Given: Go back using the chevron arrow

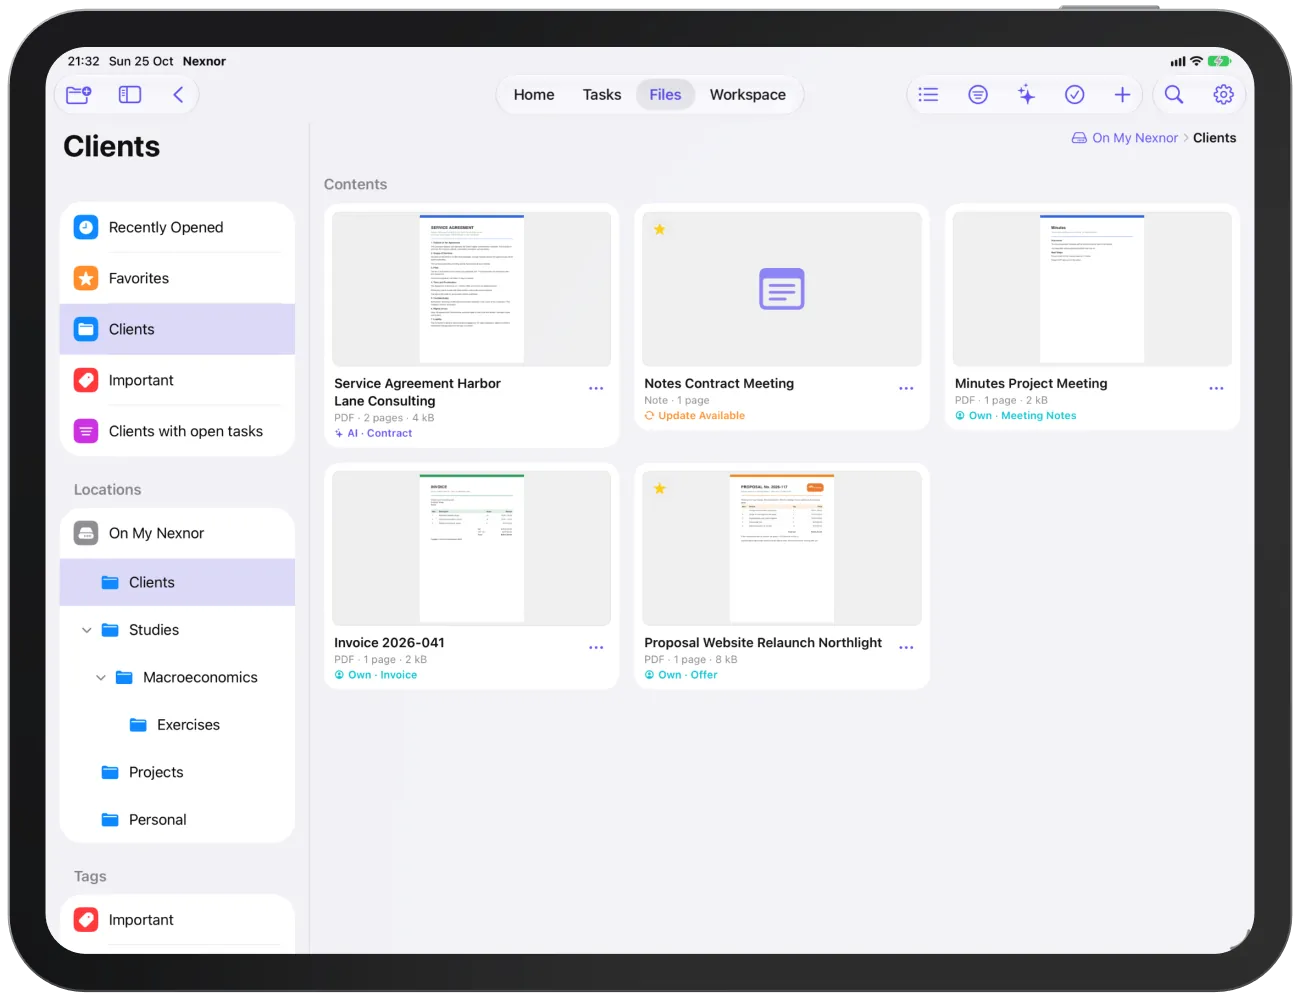Looking at the screenshot, I should (x=178, y=95).
